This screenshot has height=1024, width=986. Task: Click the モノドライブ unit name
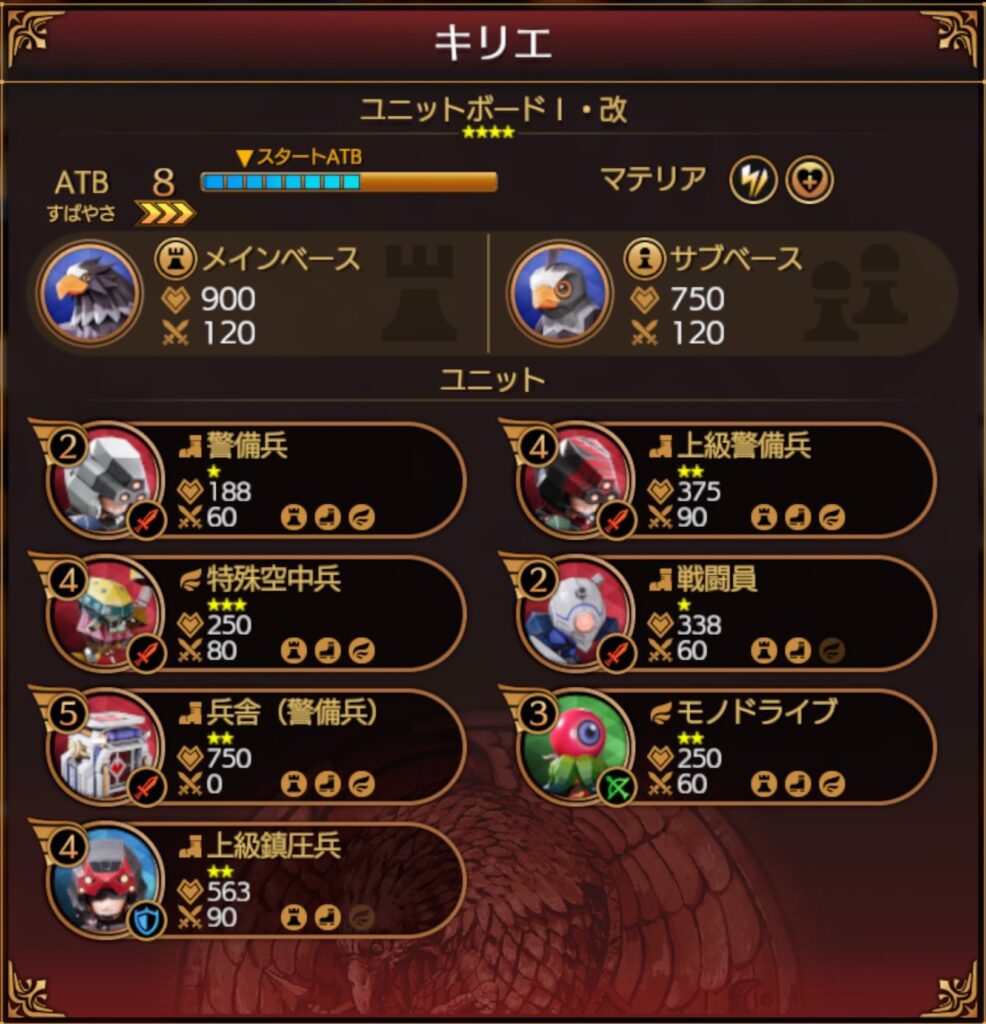coord(756,712)
